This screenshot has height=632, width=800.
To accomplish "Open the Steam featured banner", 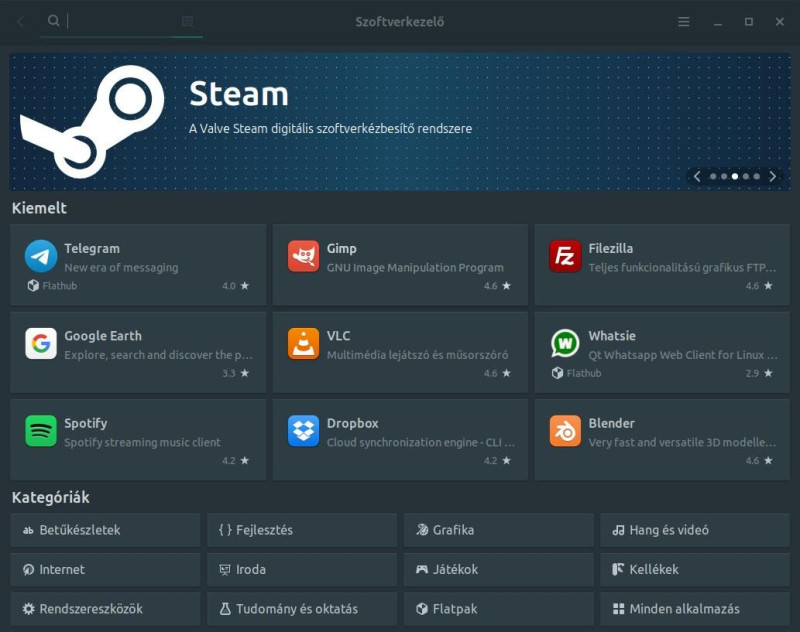I will (400, 122).
